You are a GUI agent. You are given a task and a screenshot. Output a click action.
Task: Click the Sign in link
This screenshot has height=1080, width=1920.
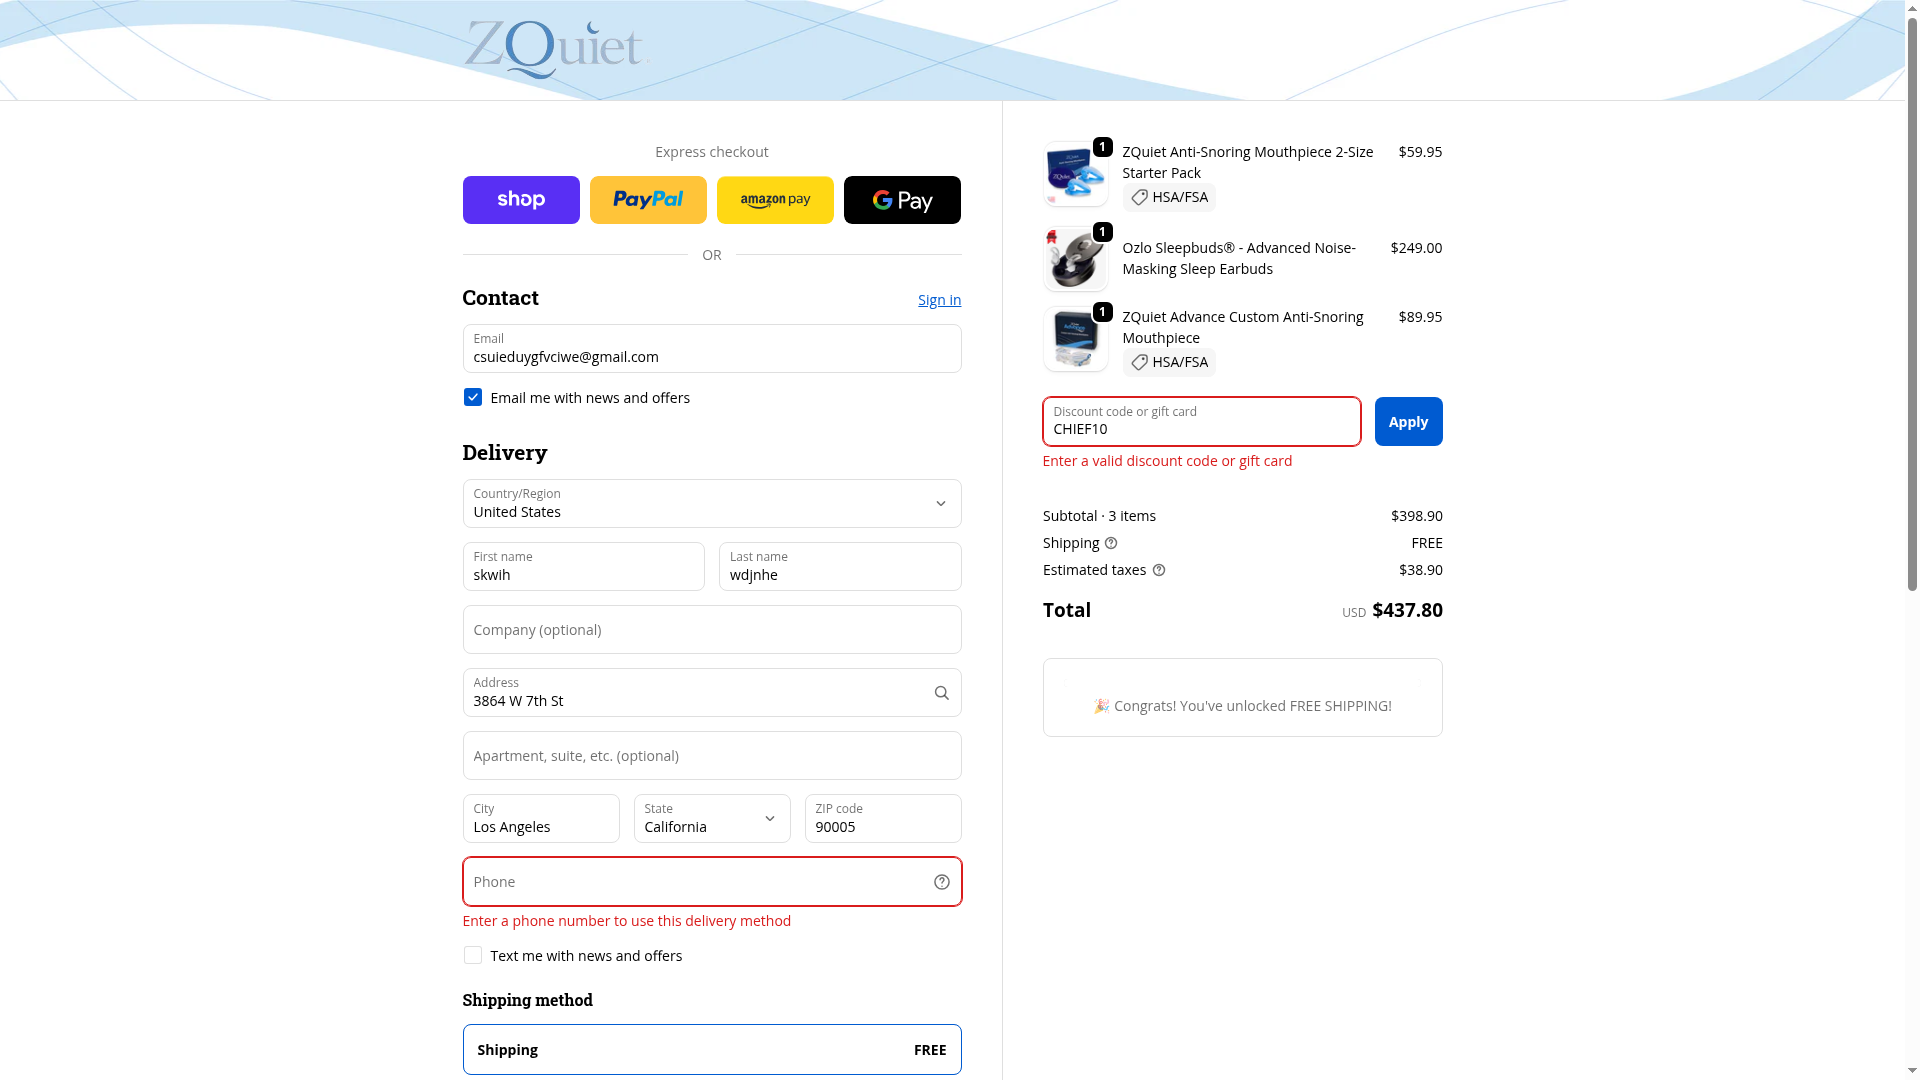click(x=939, y=300)
